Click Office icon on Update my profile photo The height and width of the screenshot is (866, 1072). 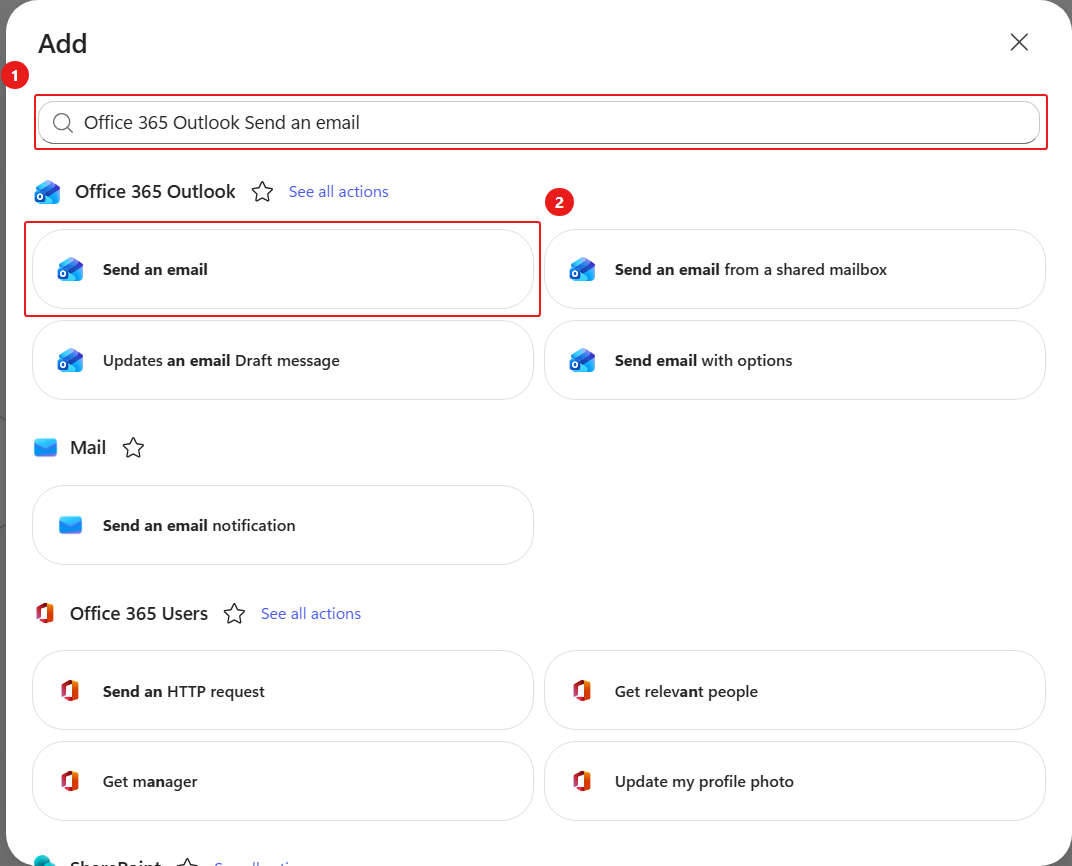(x=582, y=781)
